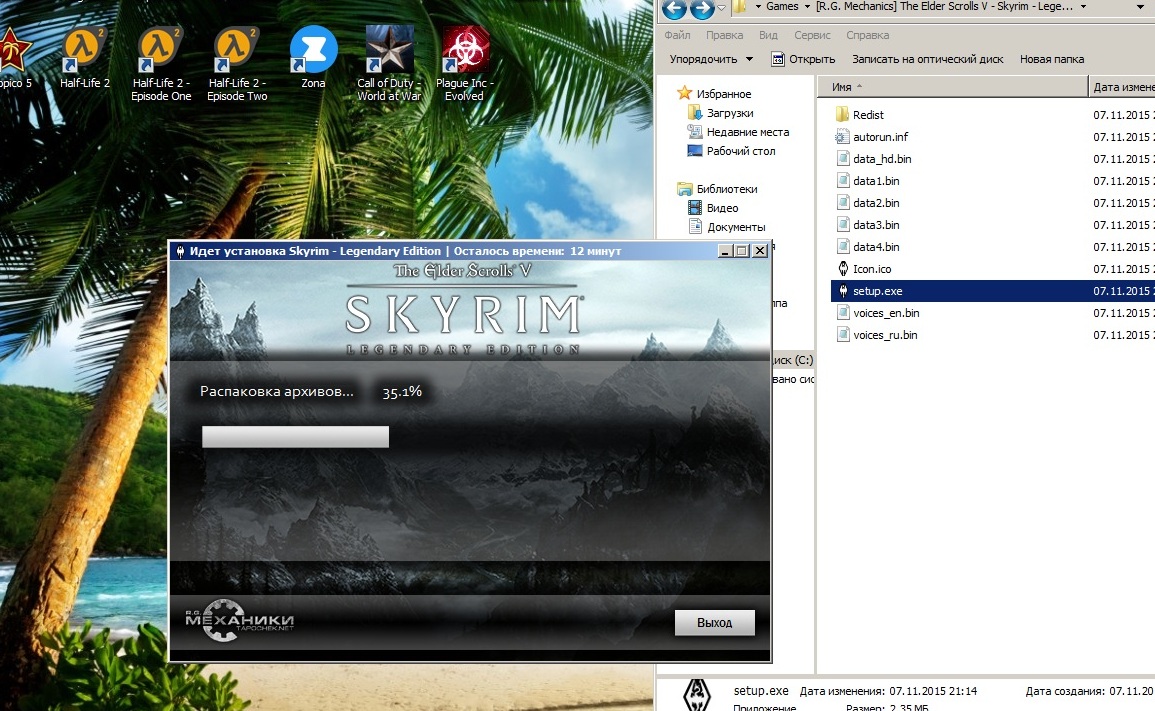Click the Новая папка button

(1051, 59)
